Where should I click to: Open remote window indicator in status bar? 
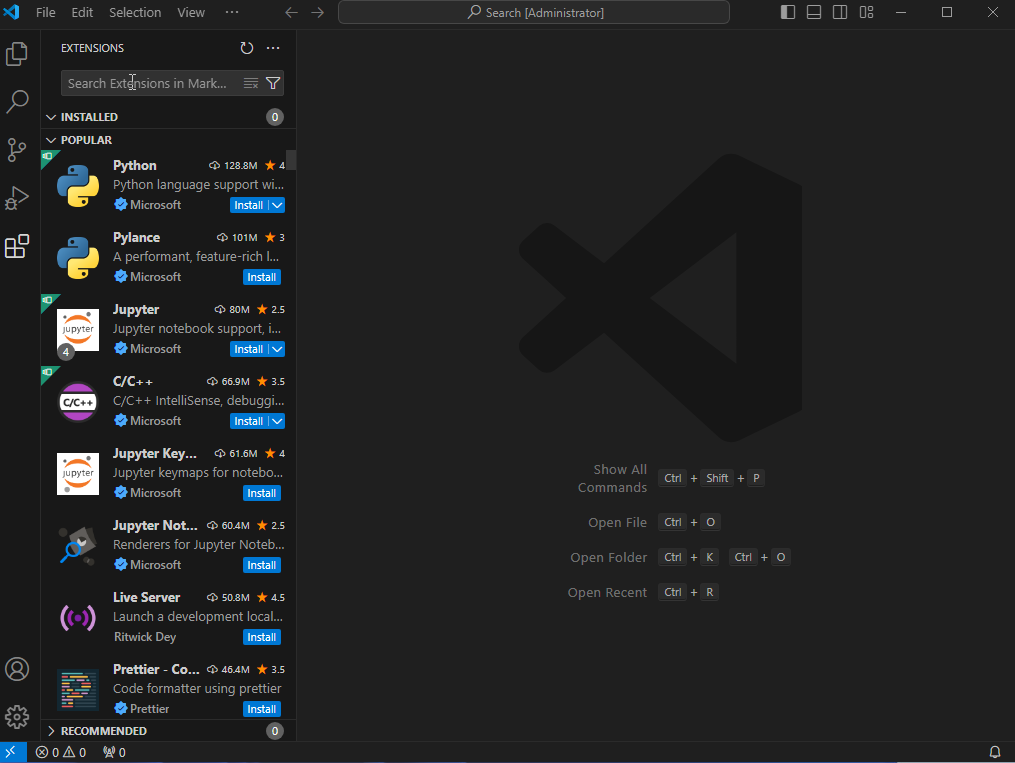pos(11,752)
